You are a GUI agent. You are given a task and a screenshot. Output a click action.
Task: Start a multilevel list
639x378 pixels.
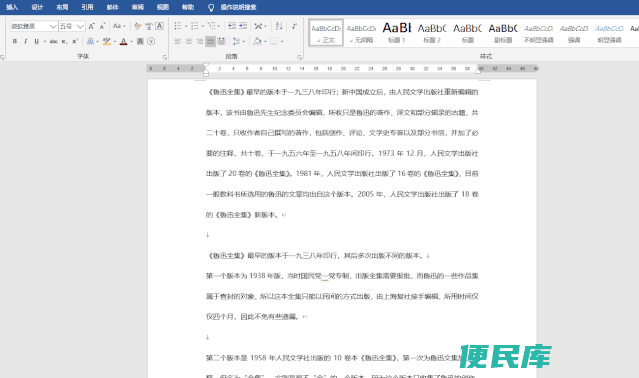pyautogui.click(x=212, y=26)
